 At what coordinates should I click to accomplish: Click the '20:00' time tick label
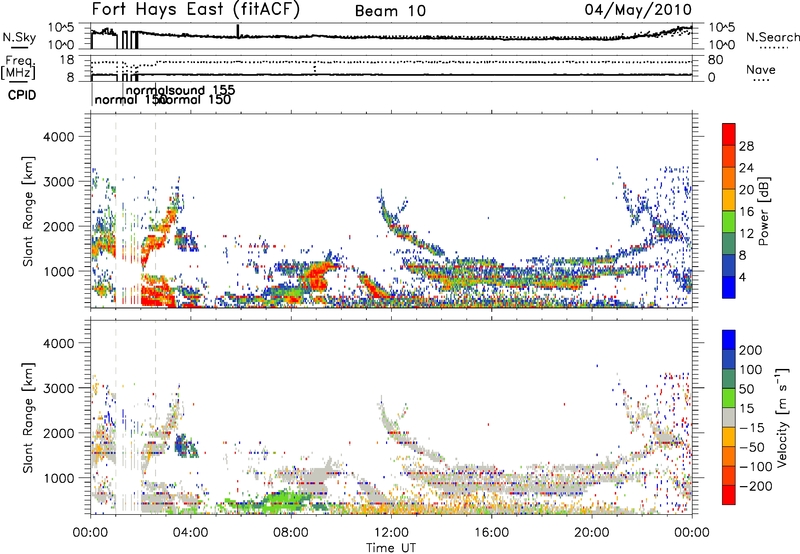coord(592,533)
